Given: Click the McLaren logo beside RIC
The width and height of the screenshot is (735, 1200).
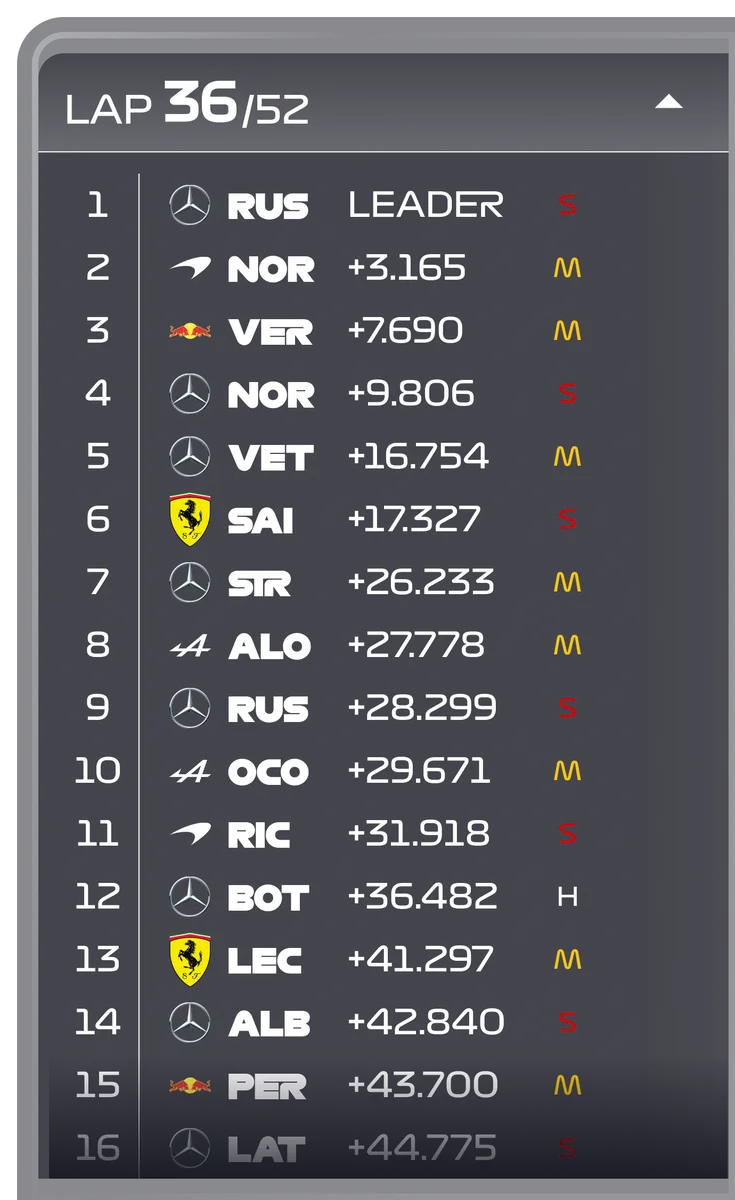Looking at the screenshot, I should [x=190, y=832].
